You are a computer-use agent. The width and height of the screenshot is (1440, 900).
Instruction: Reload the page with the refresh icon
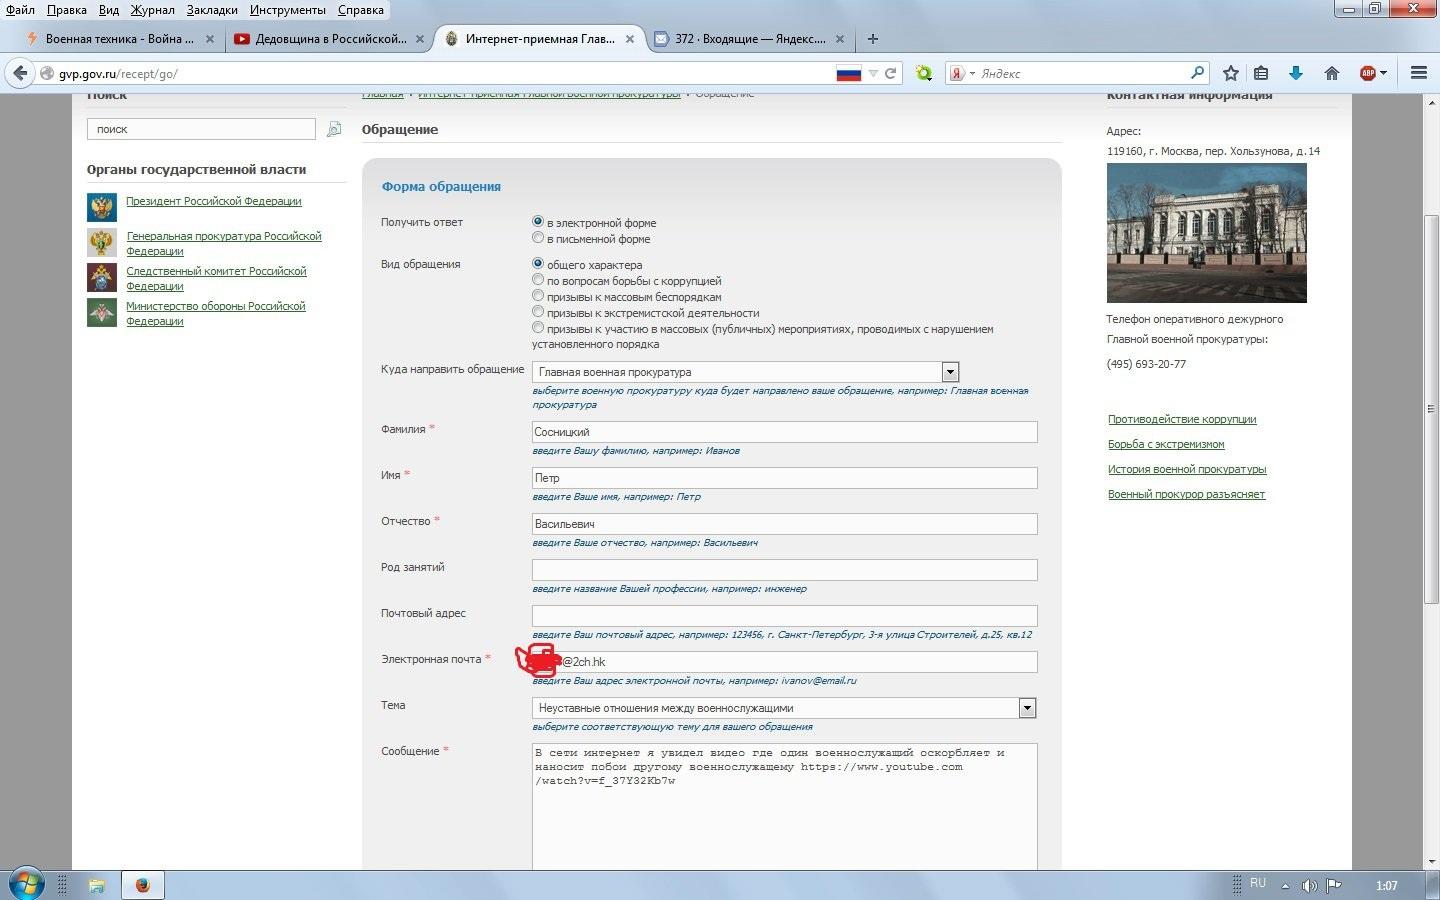[x=890, y=73]
